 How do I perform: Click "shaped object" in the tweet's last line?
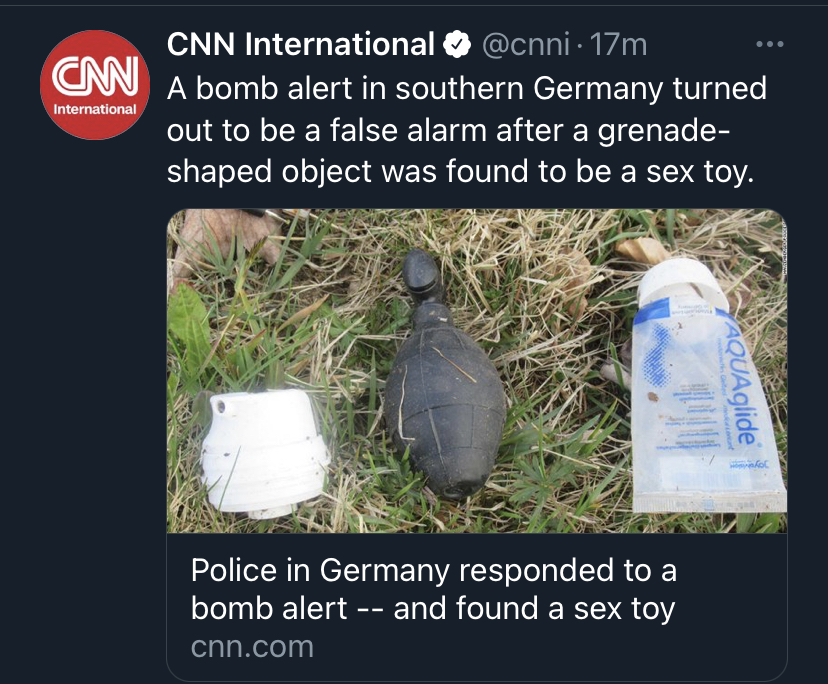pyautogui.click(x=272, y=171)
